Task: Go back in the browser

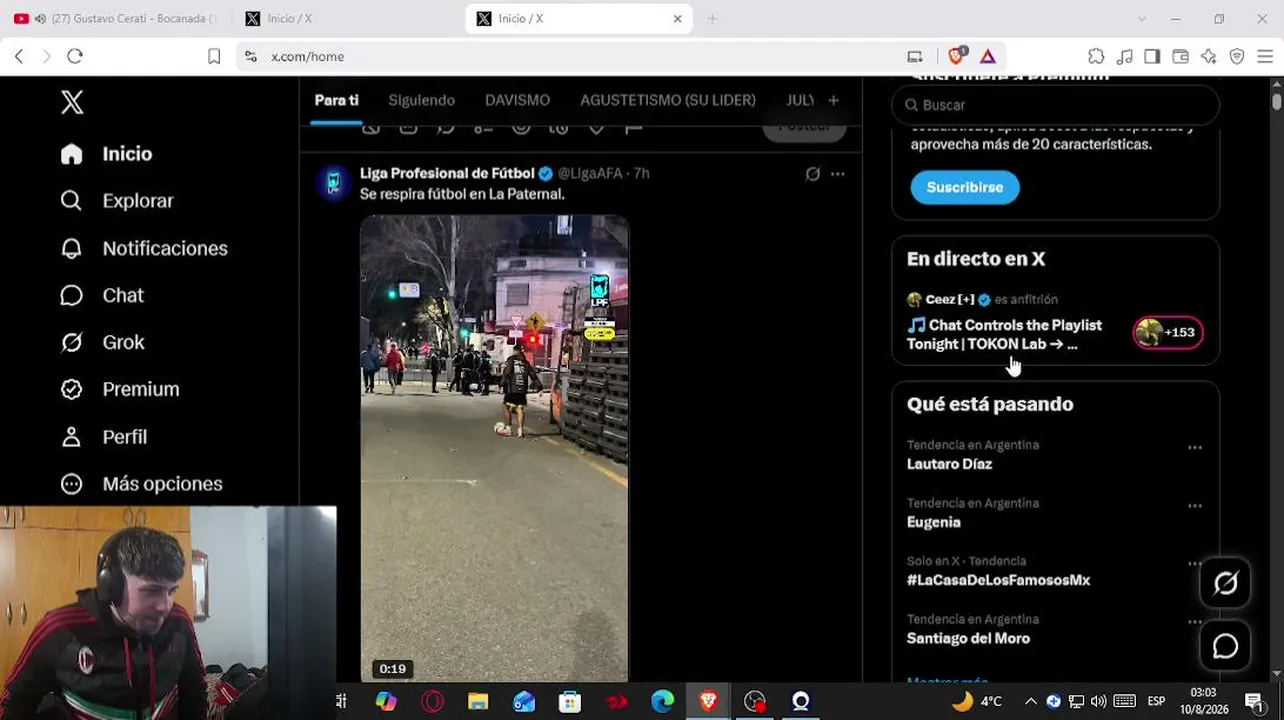Action: pyautogui.click(x=19, y=57)
